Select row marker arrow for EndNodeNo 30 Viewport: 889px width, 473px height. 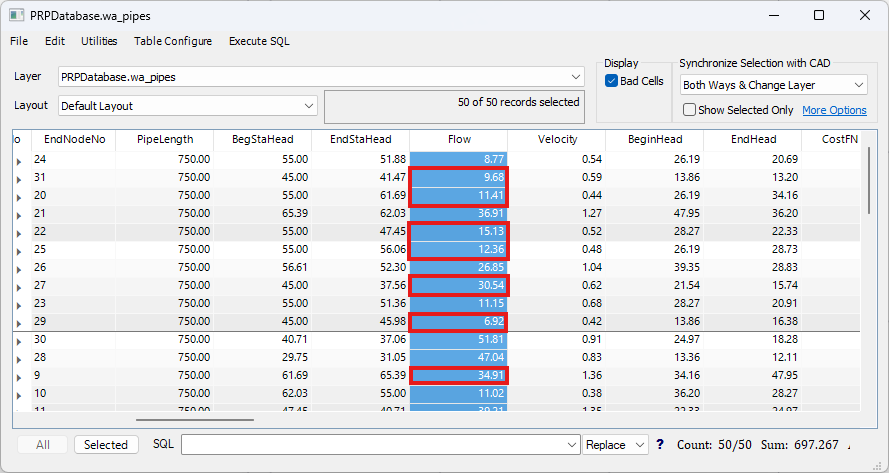coord(19,342)
